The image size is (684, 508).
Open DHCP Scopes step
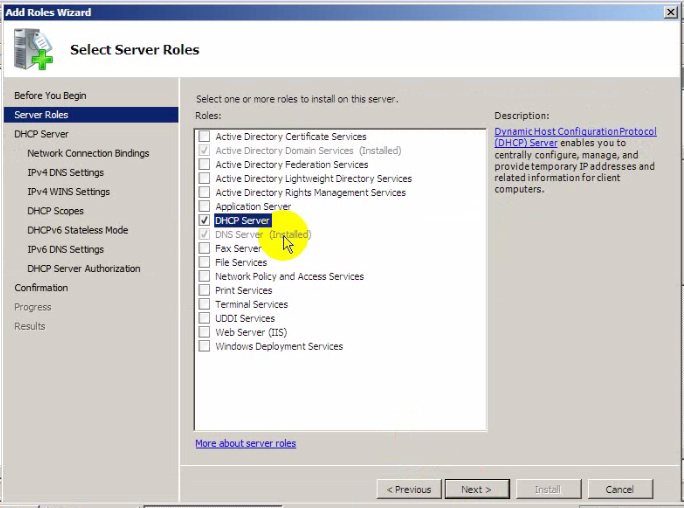click(x=55, y=211)
